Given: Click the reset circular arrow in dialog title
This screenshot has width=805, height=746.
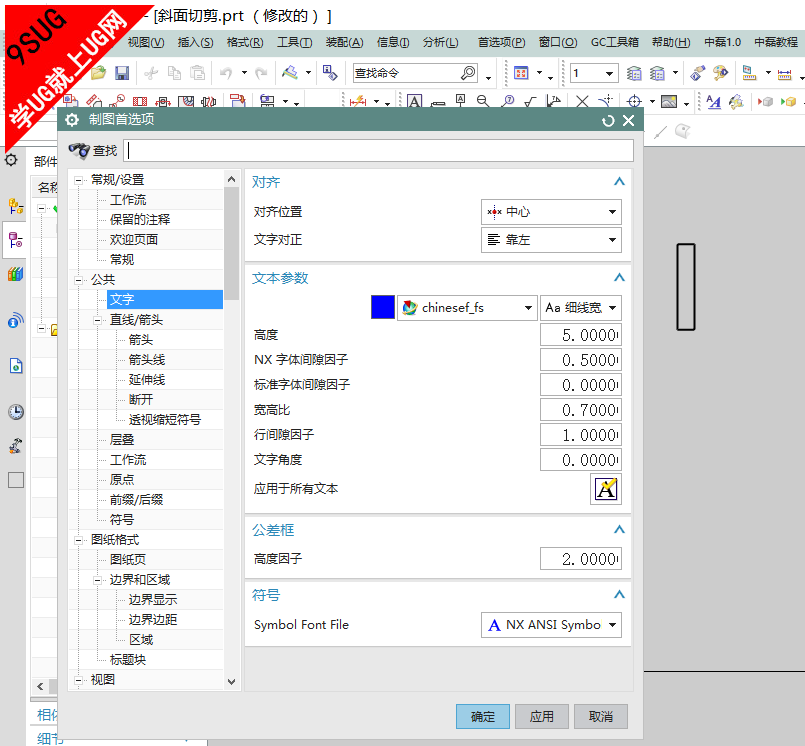Looking at the screenshot, I should [608, 121].
